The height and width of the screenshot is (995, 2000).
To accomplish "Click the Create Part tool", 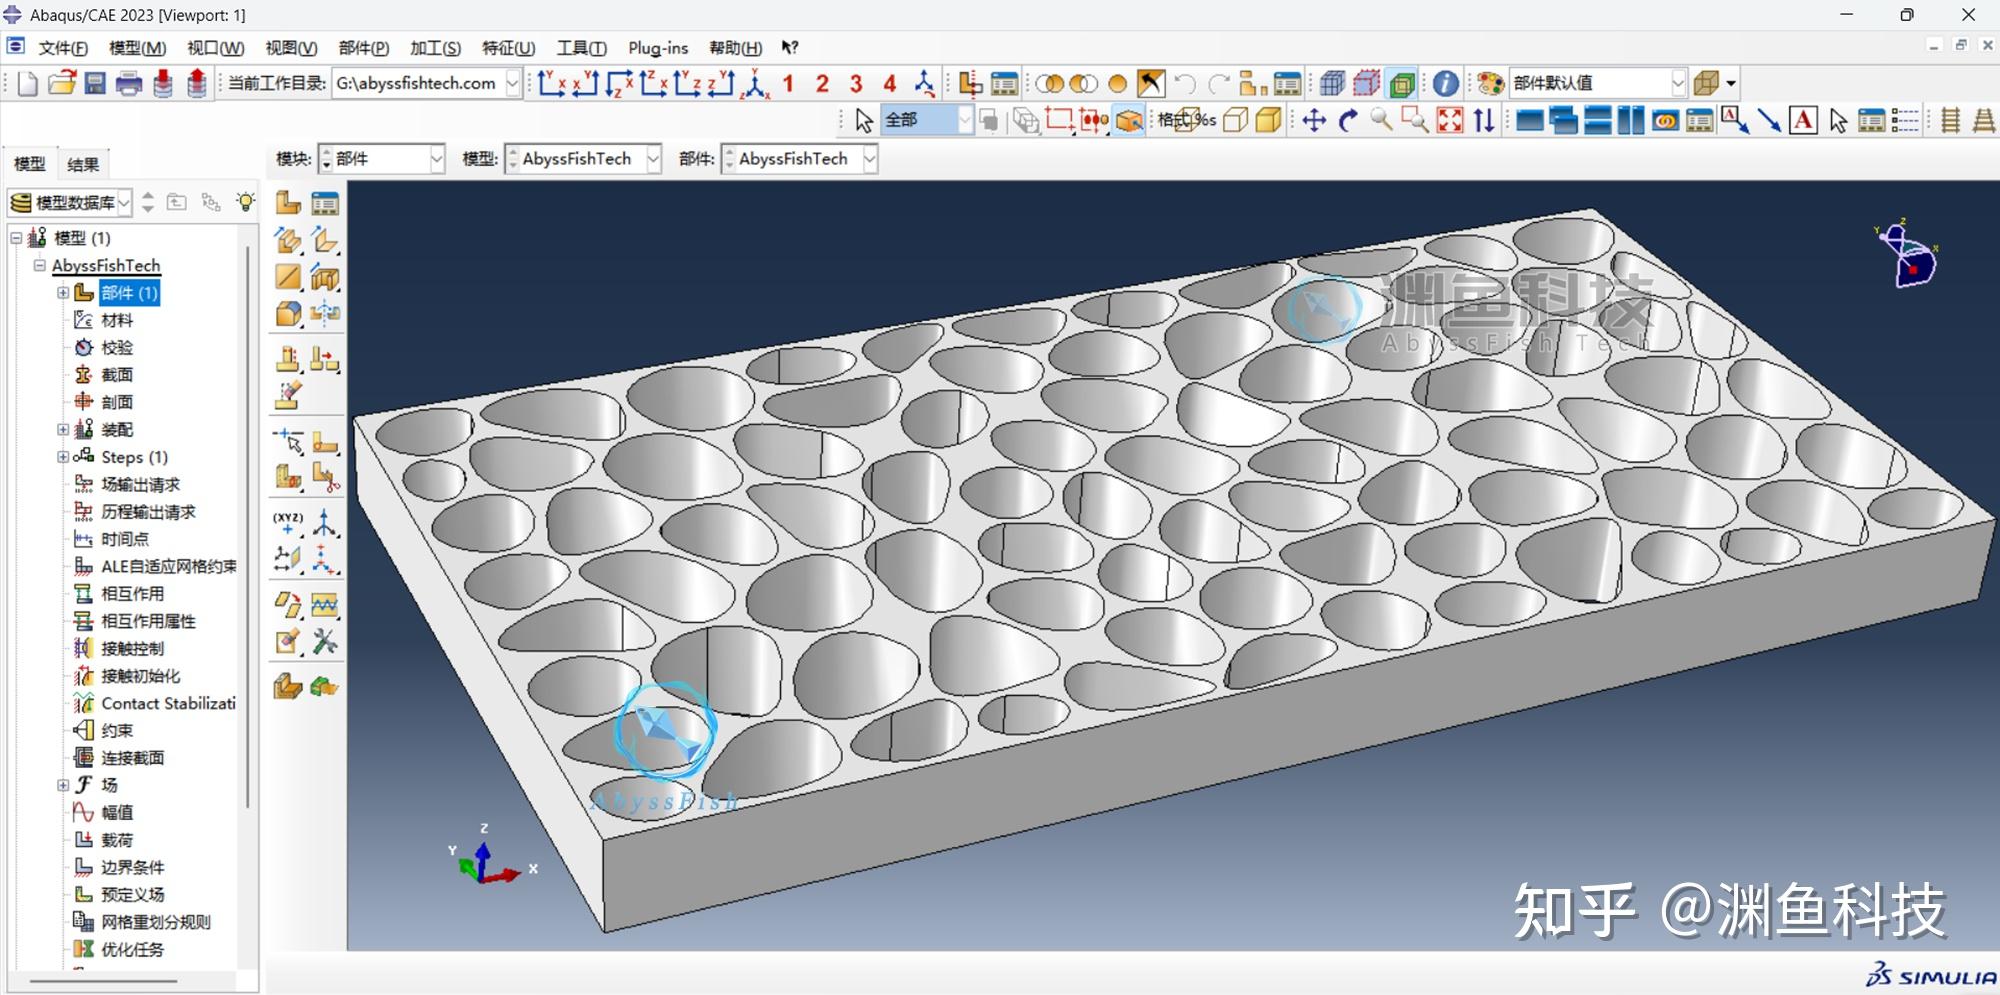I will (x=288, y=203).
